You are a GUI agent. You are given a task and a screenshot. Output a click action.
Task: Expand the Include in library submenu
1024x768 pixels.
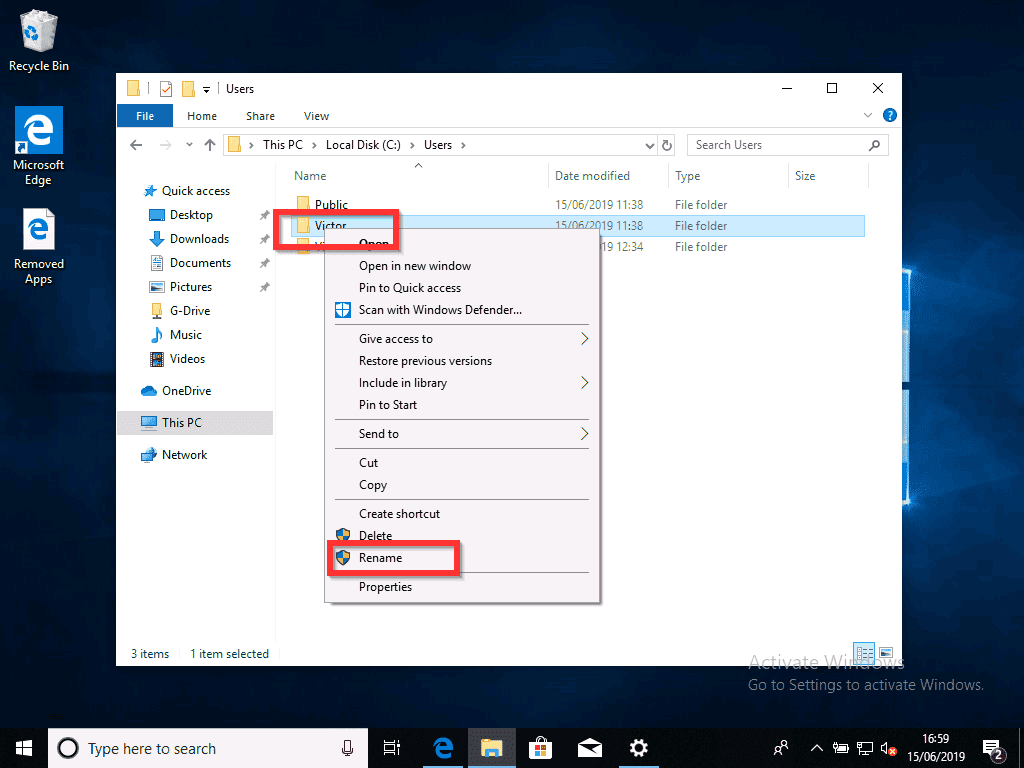point(462,383)
